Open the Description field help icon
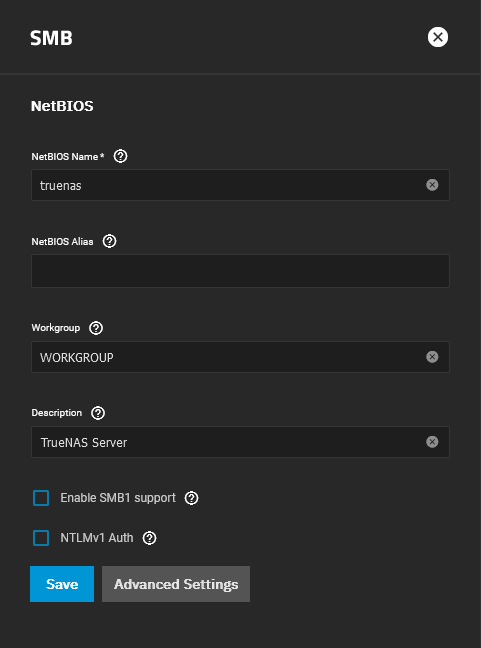The width and height of the screenshot is (481, 648). [x=98, y=413]
